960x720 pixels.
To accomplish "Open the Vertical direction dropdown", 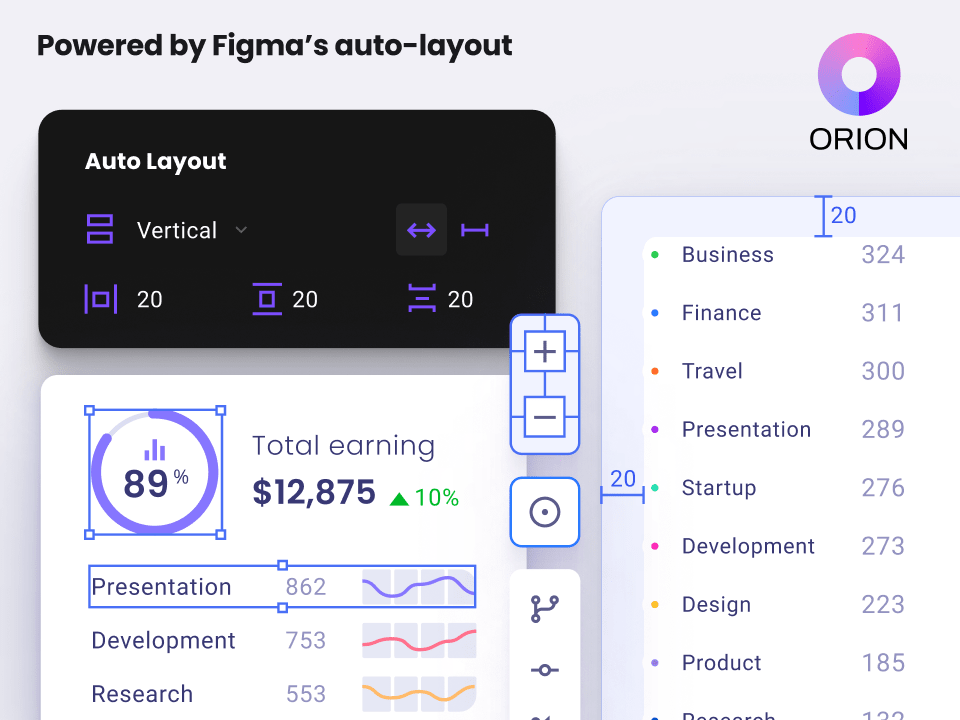I will (240, 230).
